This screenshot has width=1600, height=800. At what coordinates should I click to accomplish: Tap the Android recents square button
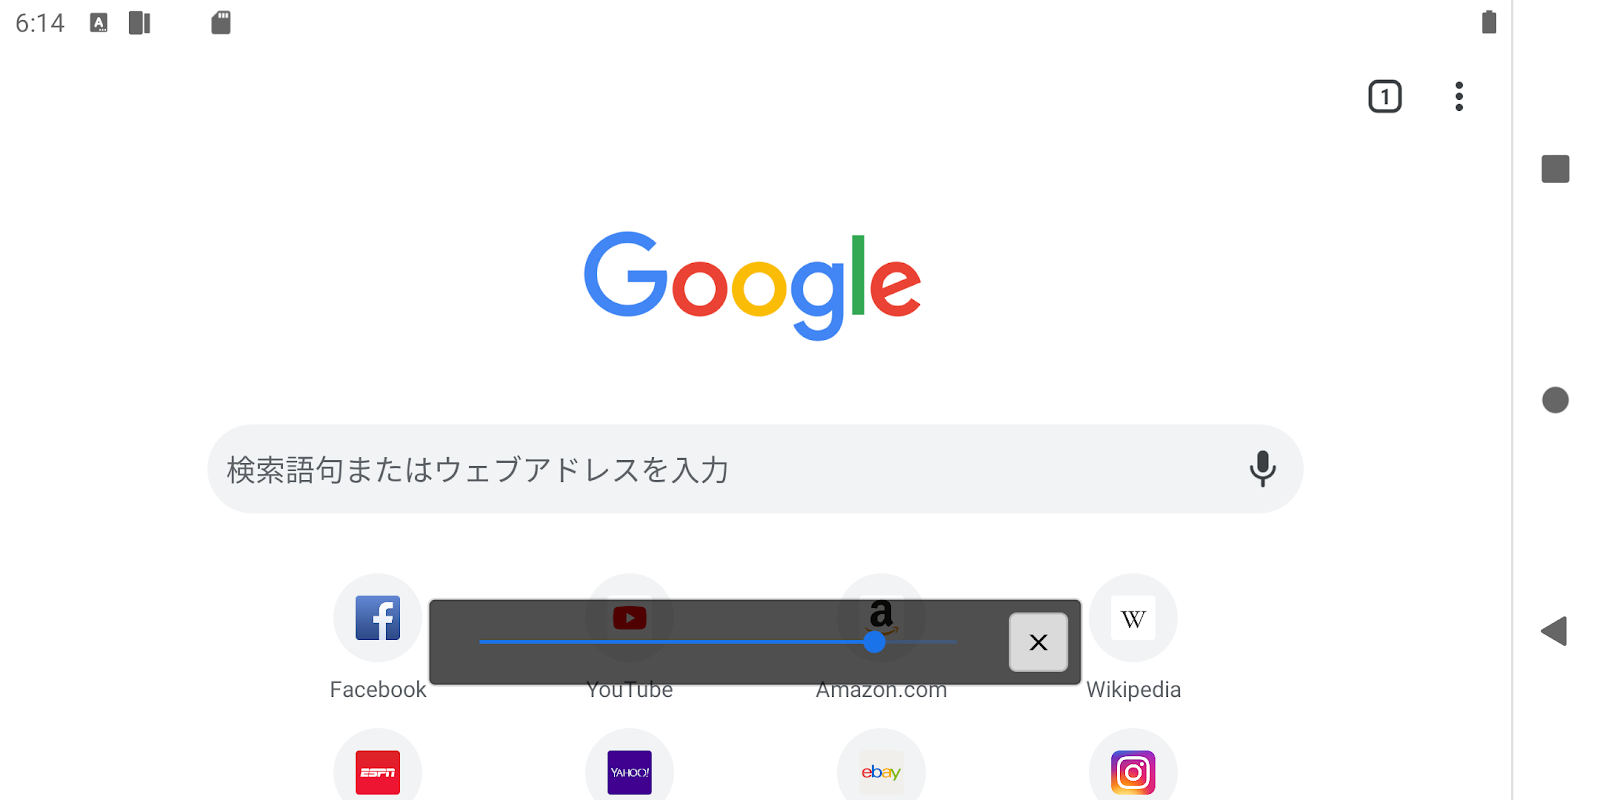point(1555,169)
